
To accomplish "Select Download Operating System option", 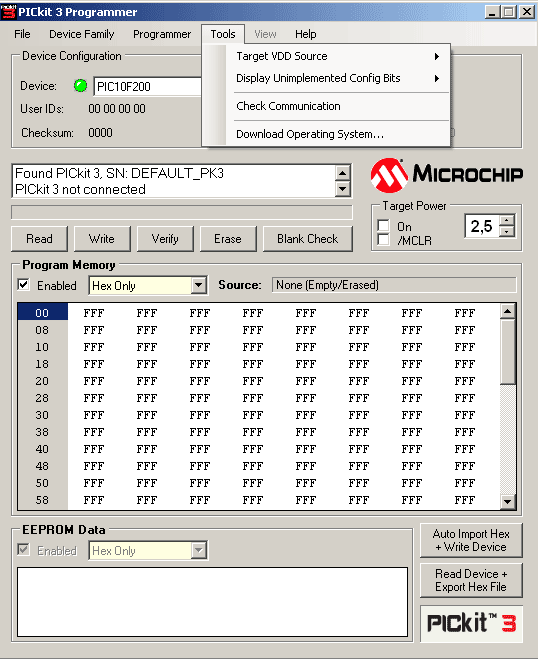I will coord(338,134).
